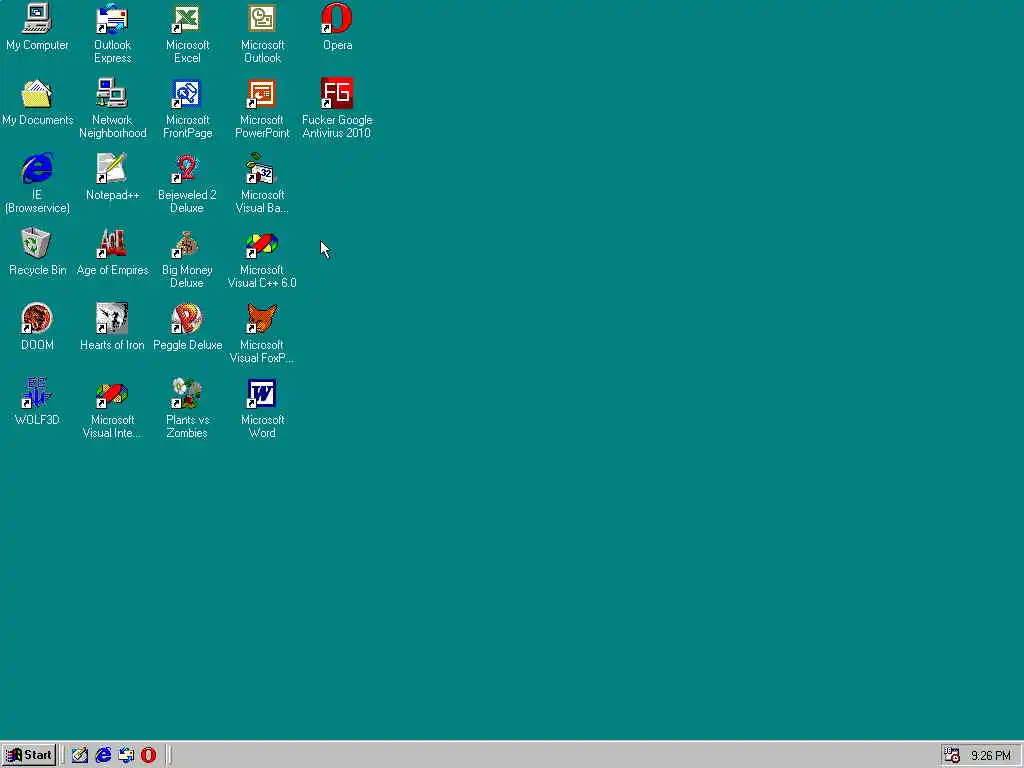The image size is (1024, 768).
Task: Open the Start menu
Action: pos(29,755)
